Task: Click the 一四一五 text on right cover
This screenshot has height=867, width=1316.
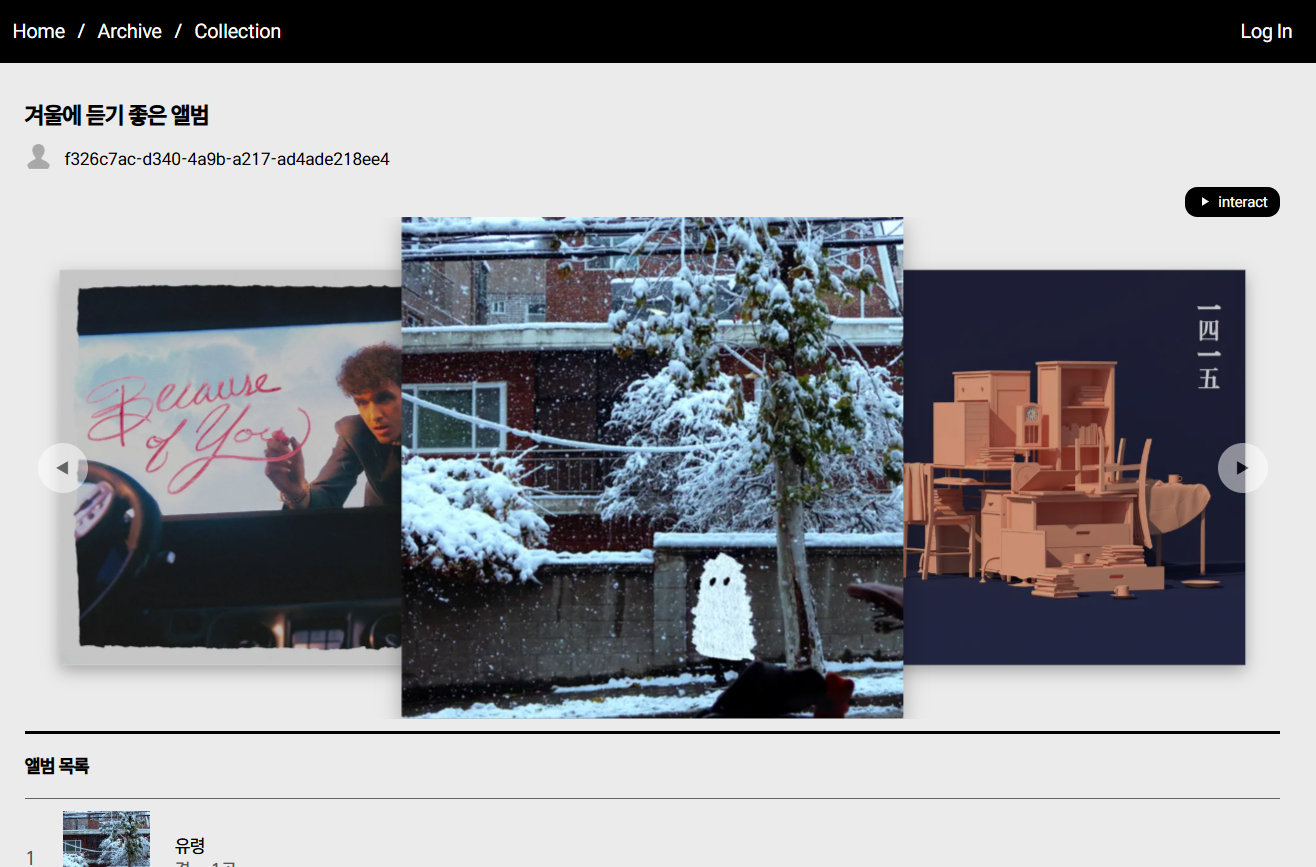Action: point(1208,345)
